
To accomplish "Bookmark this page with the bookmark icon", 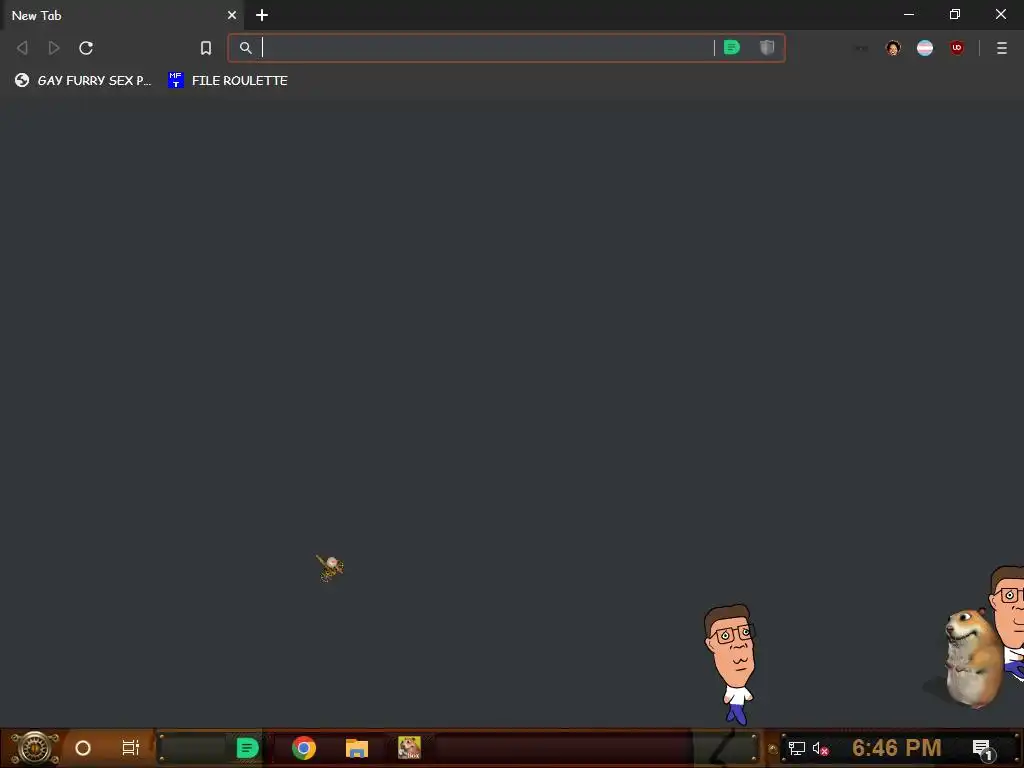I will click(x=206, y=48).
